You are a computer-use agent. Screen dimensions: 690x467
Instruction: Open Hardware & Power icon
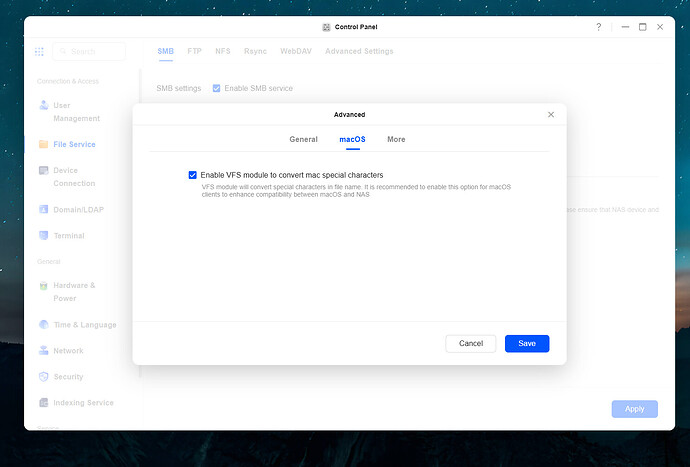pyautogui.click(x=43, y=286)
